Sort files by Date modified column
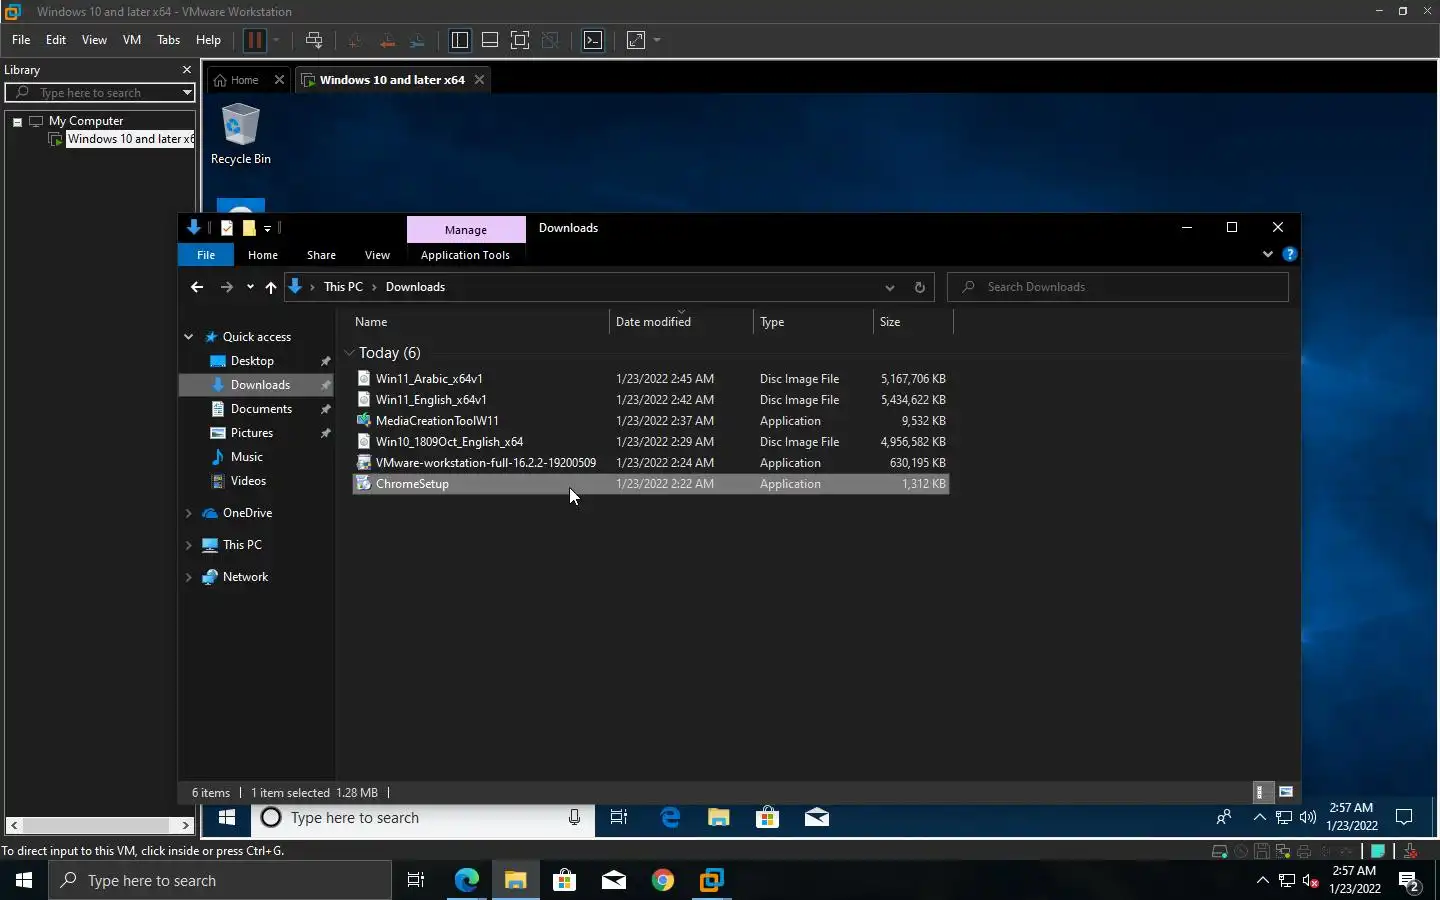The image size is (1440, 900). (681, 322)
